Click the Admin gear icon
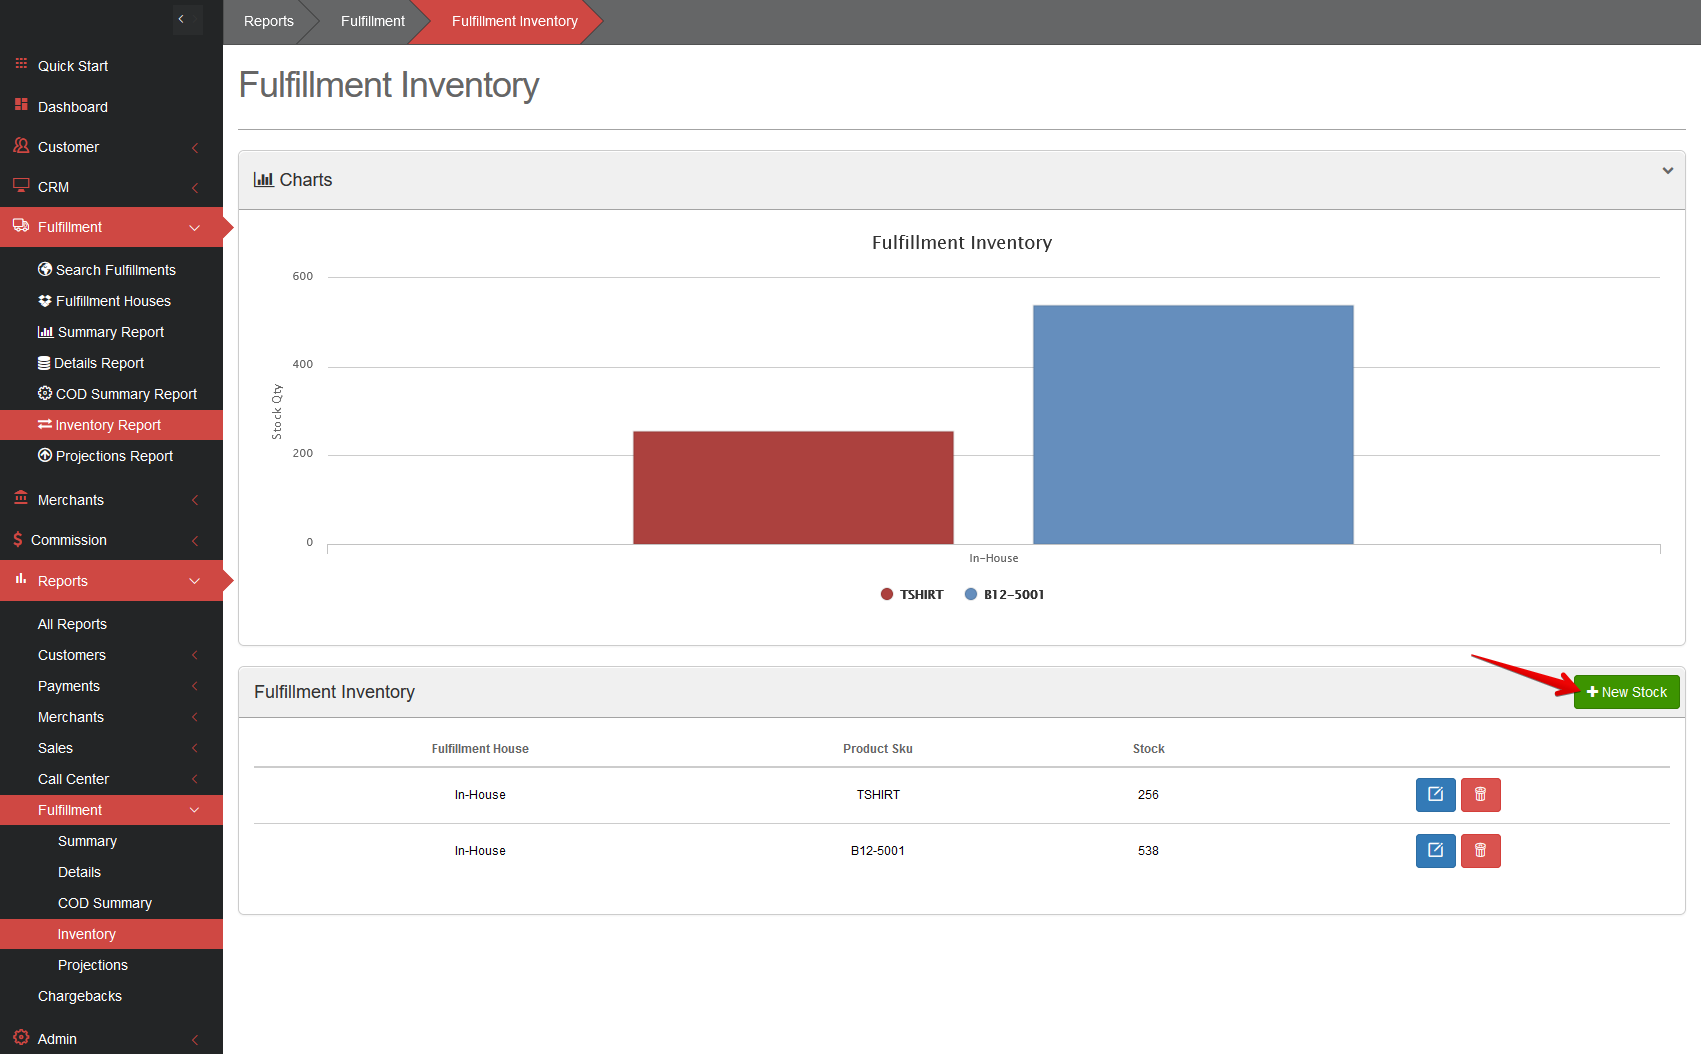Image resolution: width=1701 pixels, height=1054 pixels. (x=21, y=1037)
